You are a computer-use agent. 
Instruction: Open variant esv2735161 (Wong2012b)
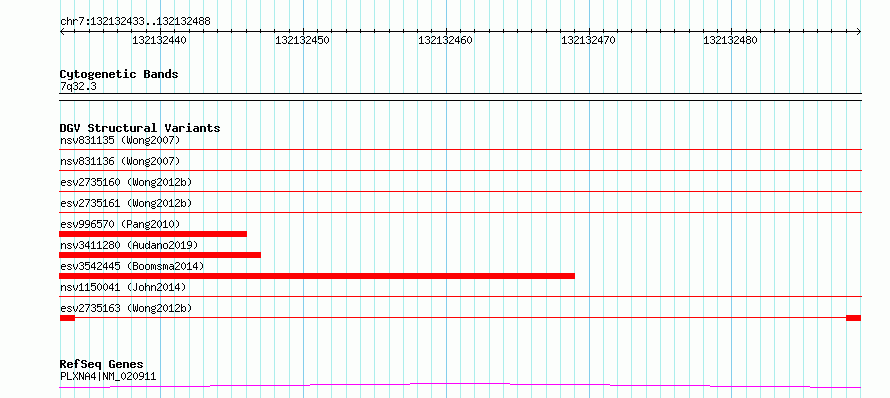coord(126,203)
